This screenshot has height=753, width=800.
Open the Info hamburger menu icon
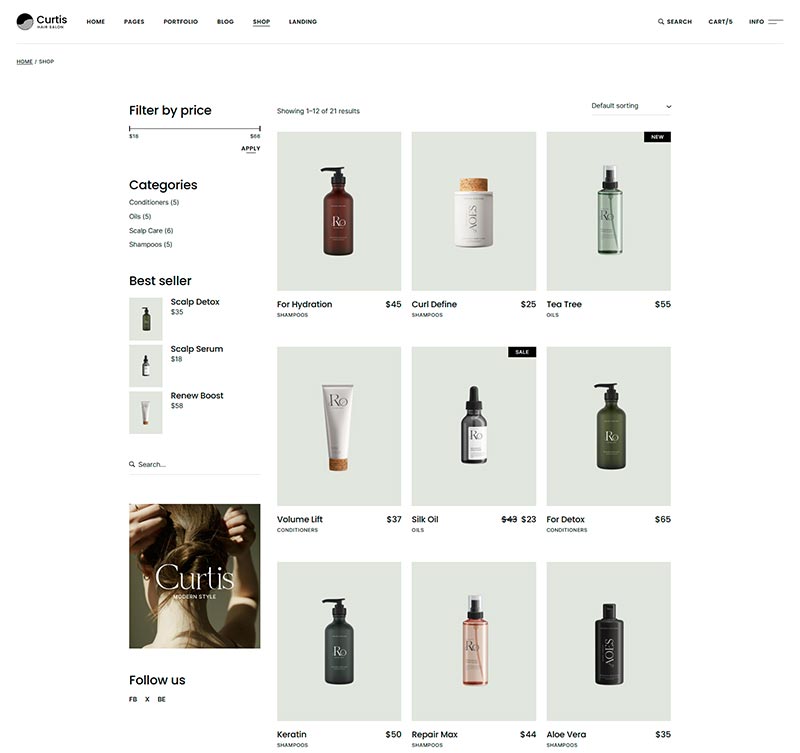pos(775,22)
